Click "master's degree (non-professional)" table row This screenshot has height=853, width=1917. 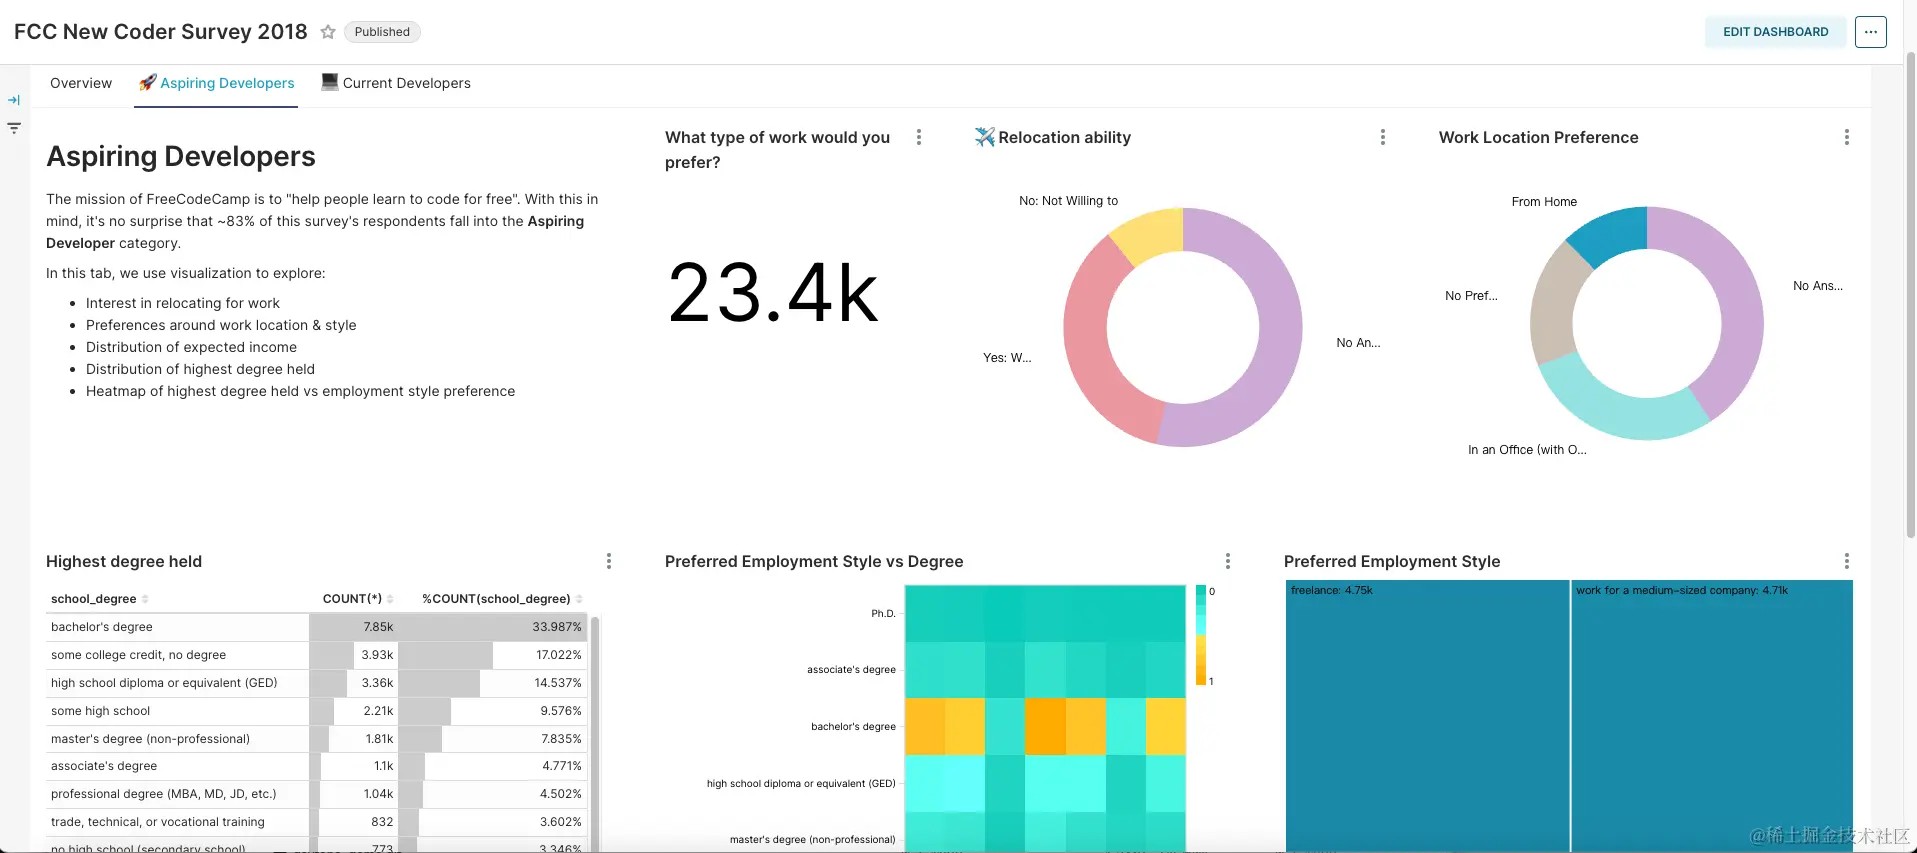pos(317,739)
